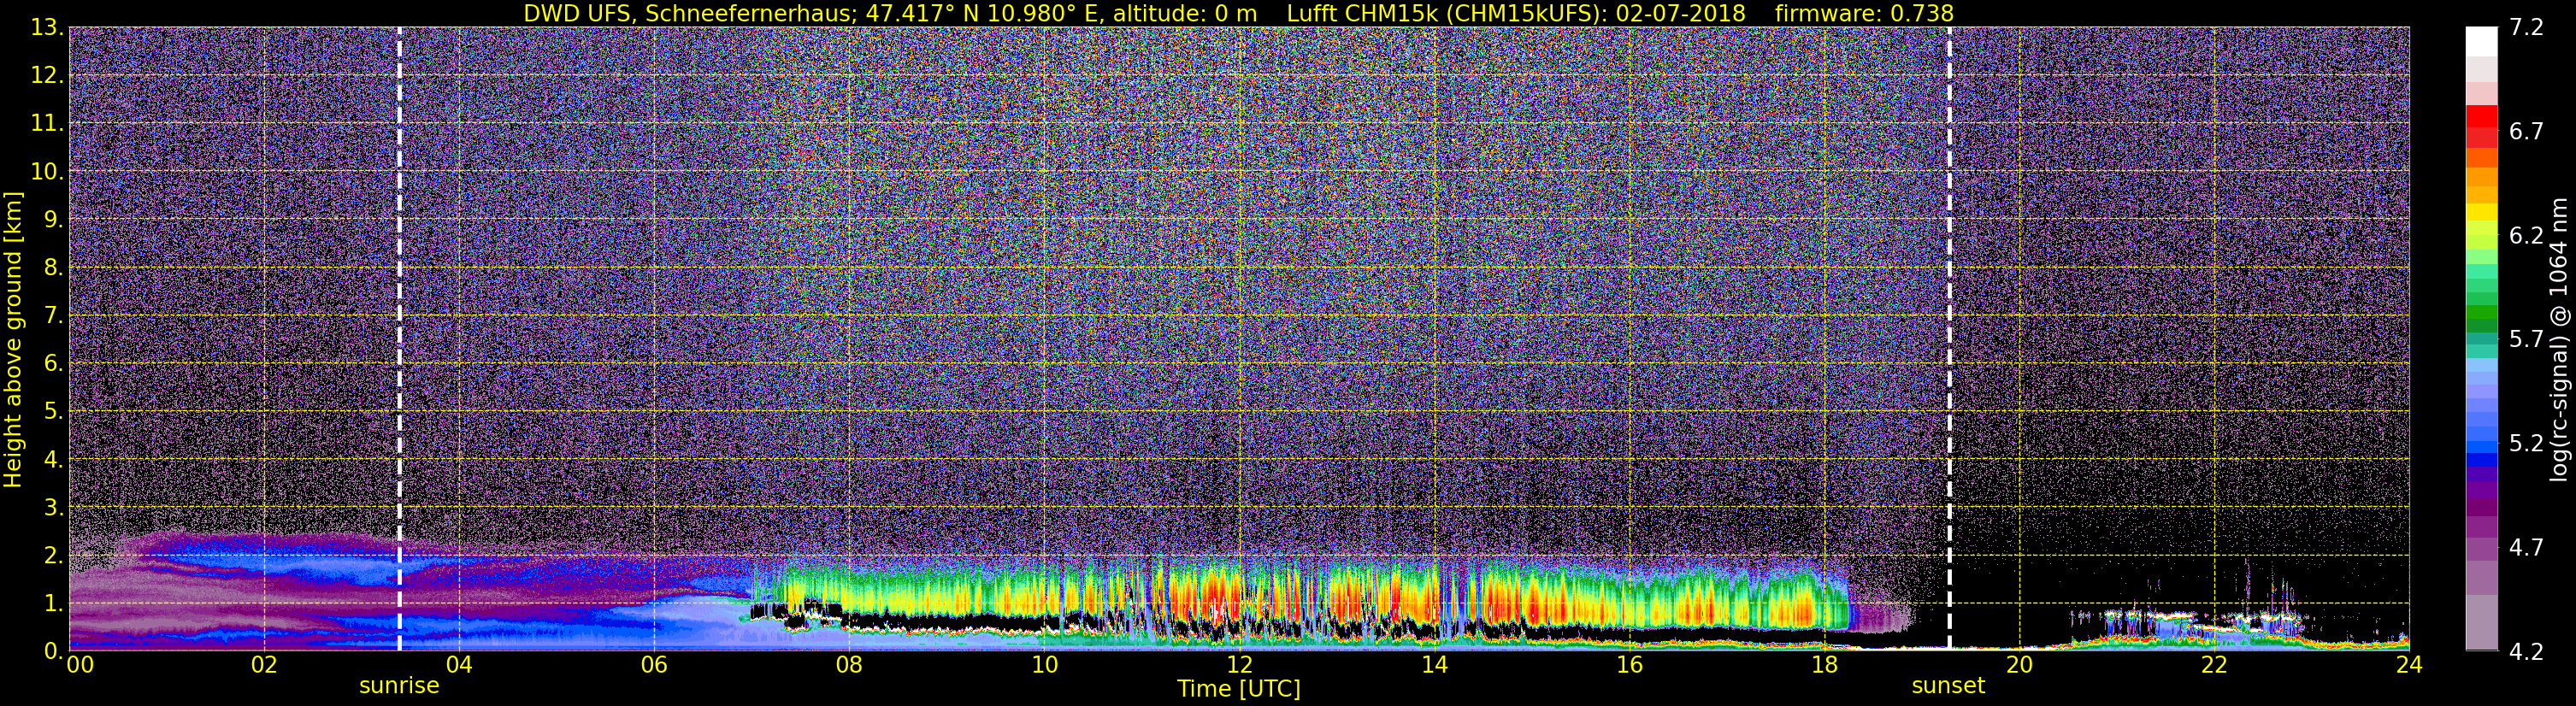Click the time axis tick label 16
2576x706 pixels.
1629,666
